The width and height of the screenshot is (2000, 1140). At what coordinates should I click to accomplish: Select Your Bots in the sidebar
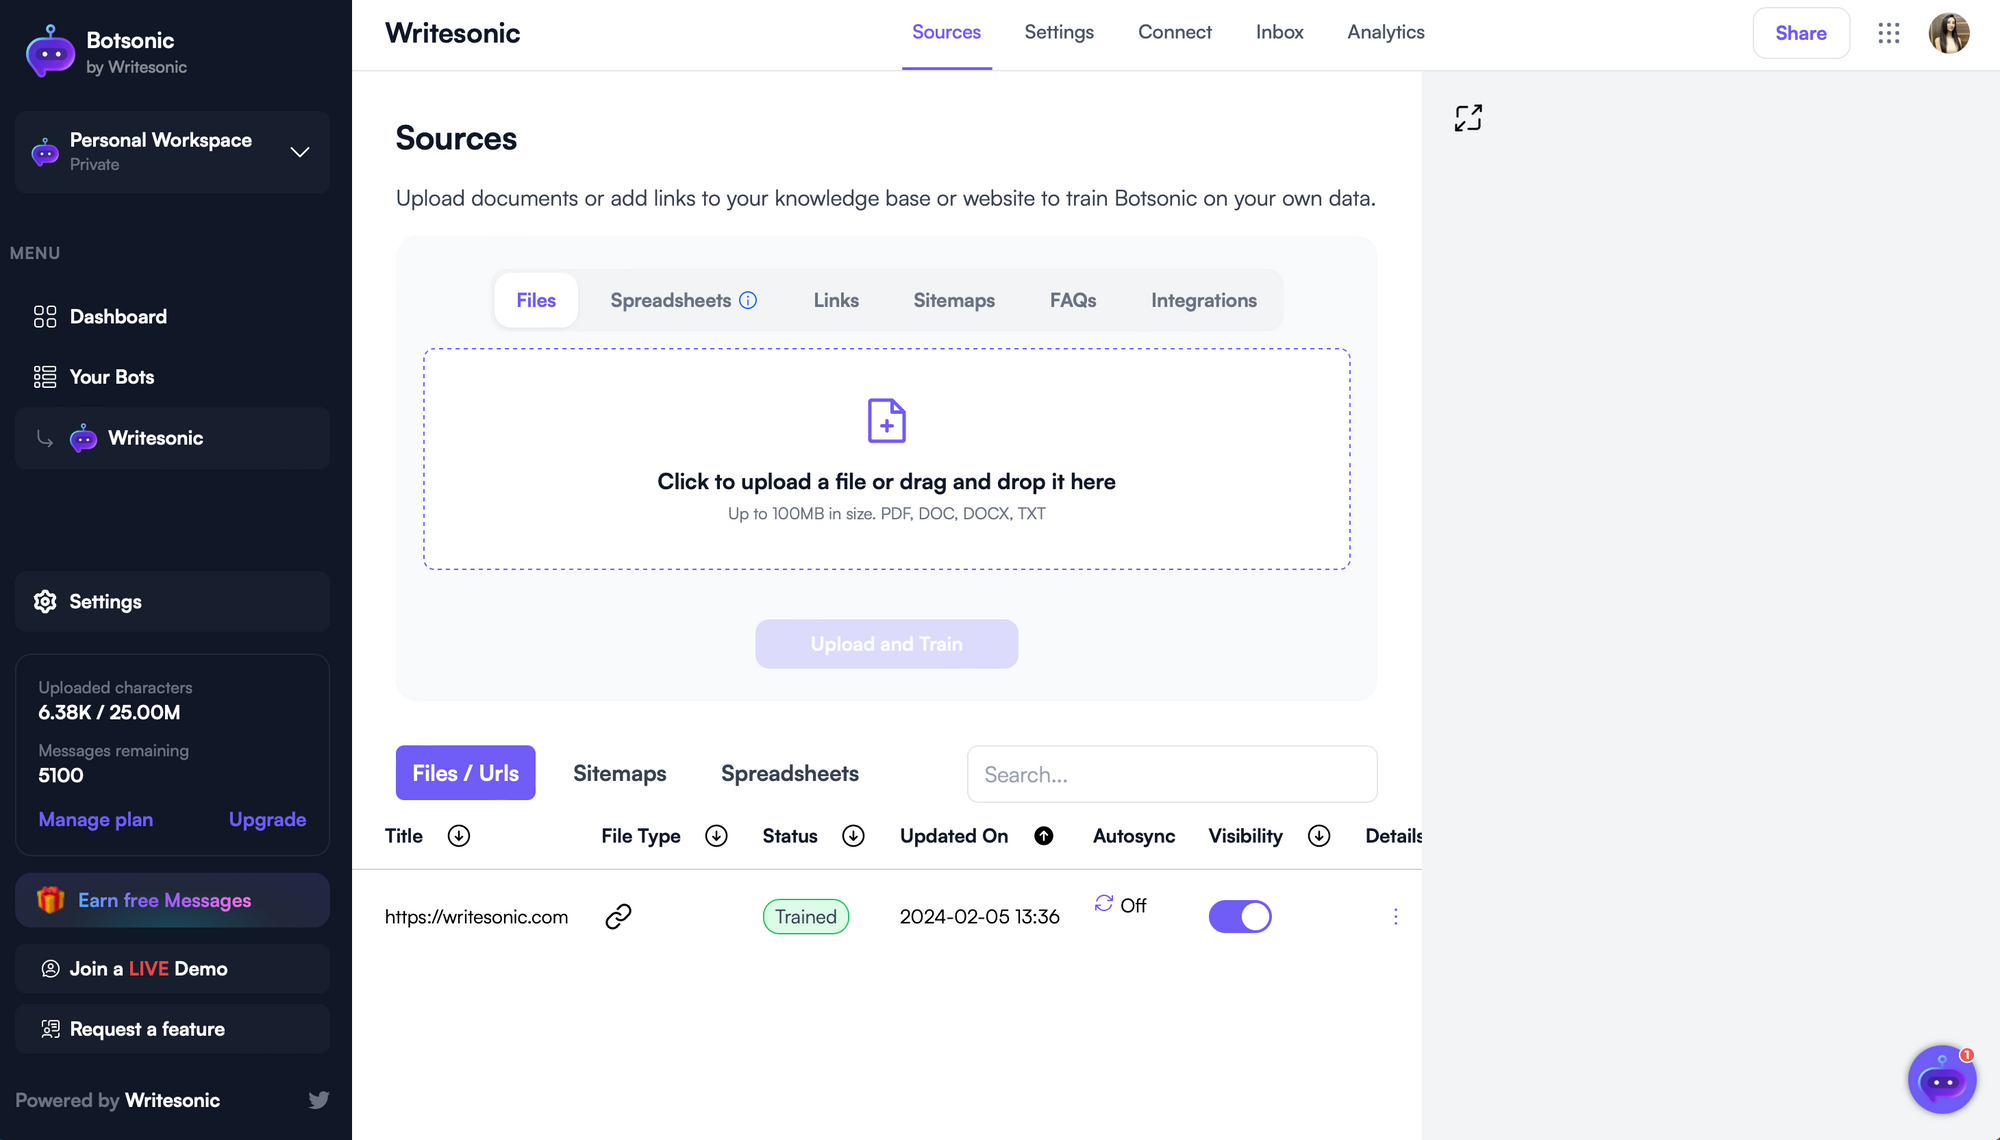[x=111, y=377]
